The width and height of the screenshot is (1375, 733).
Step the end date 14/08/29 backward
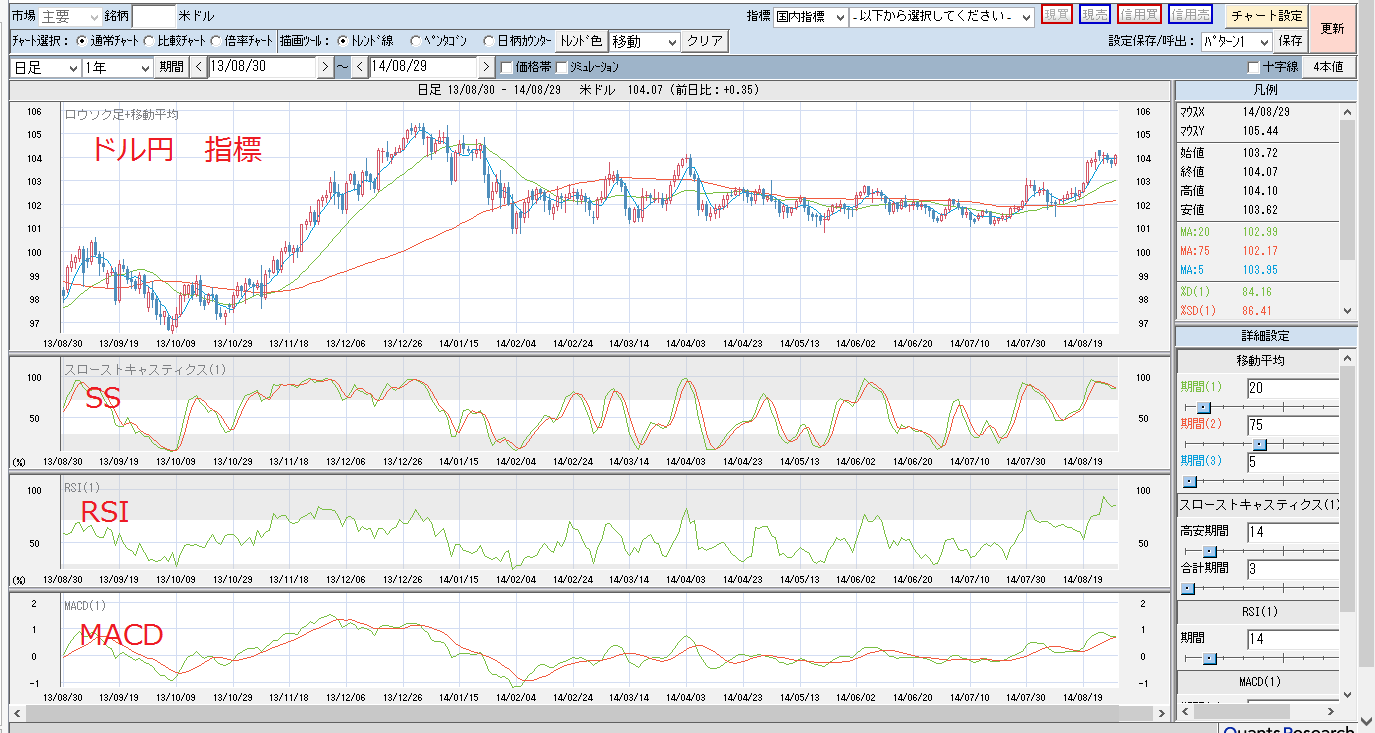pos(359,67)
